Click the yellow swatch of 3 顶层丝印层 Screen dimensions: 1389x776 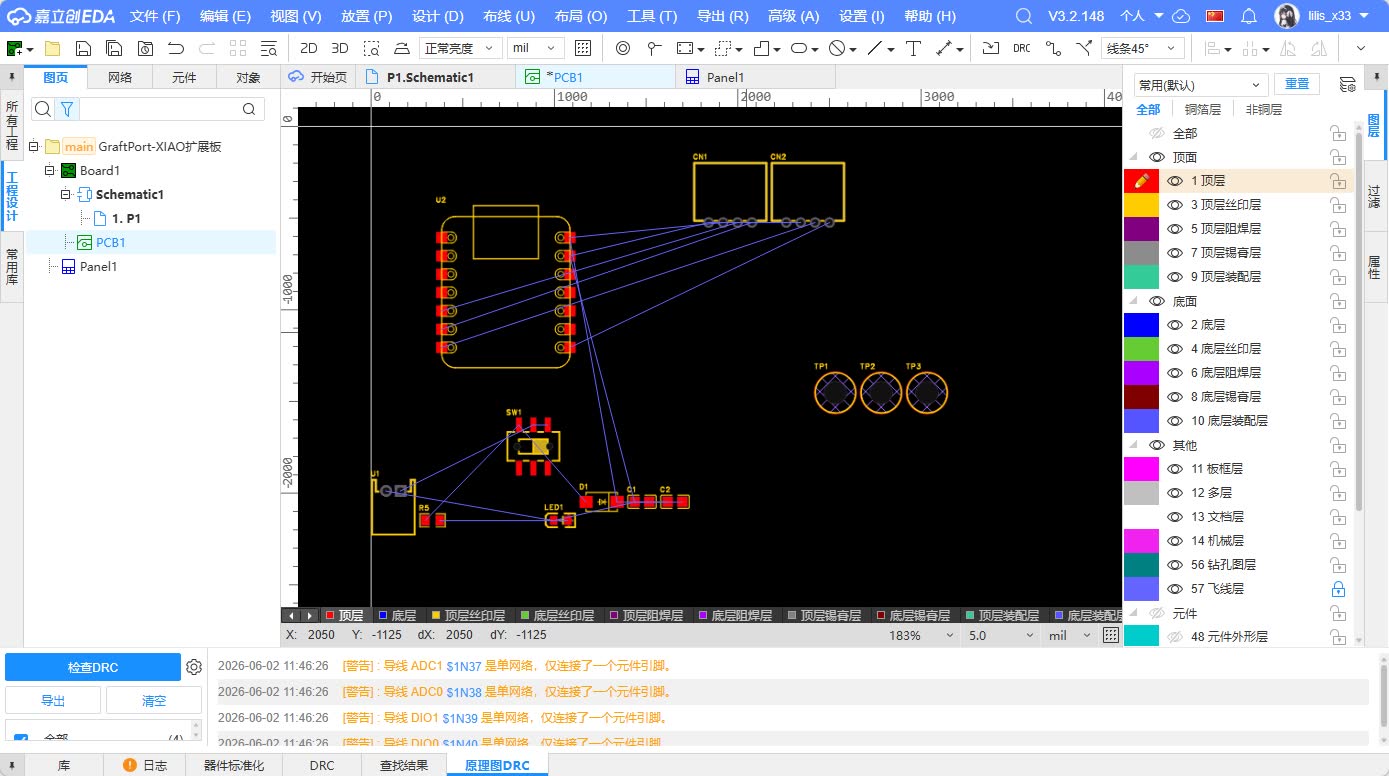coord(1141,205)
